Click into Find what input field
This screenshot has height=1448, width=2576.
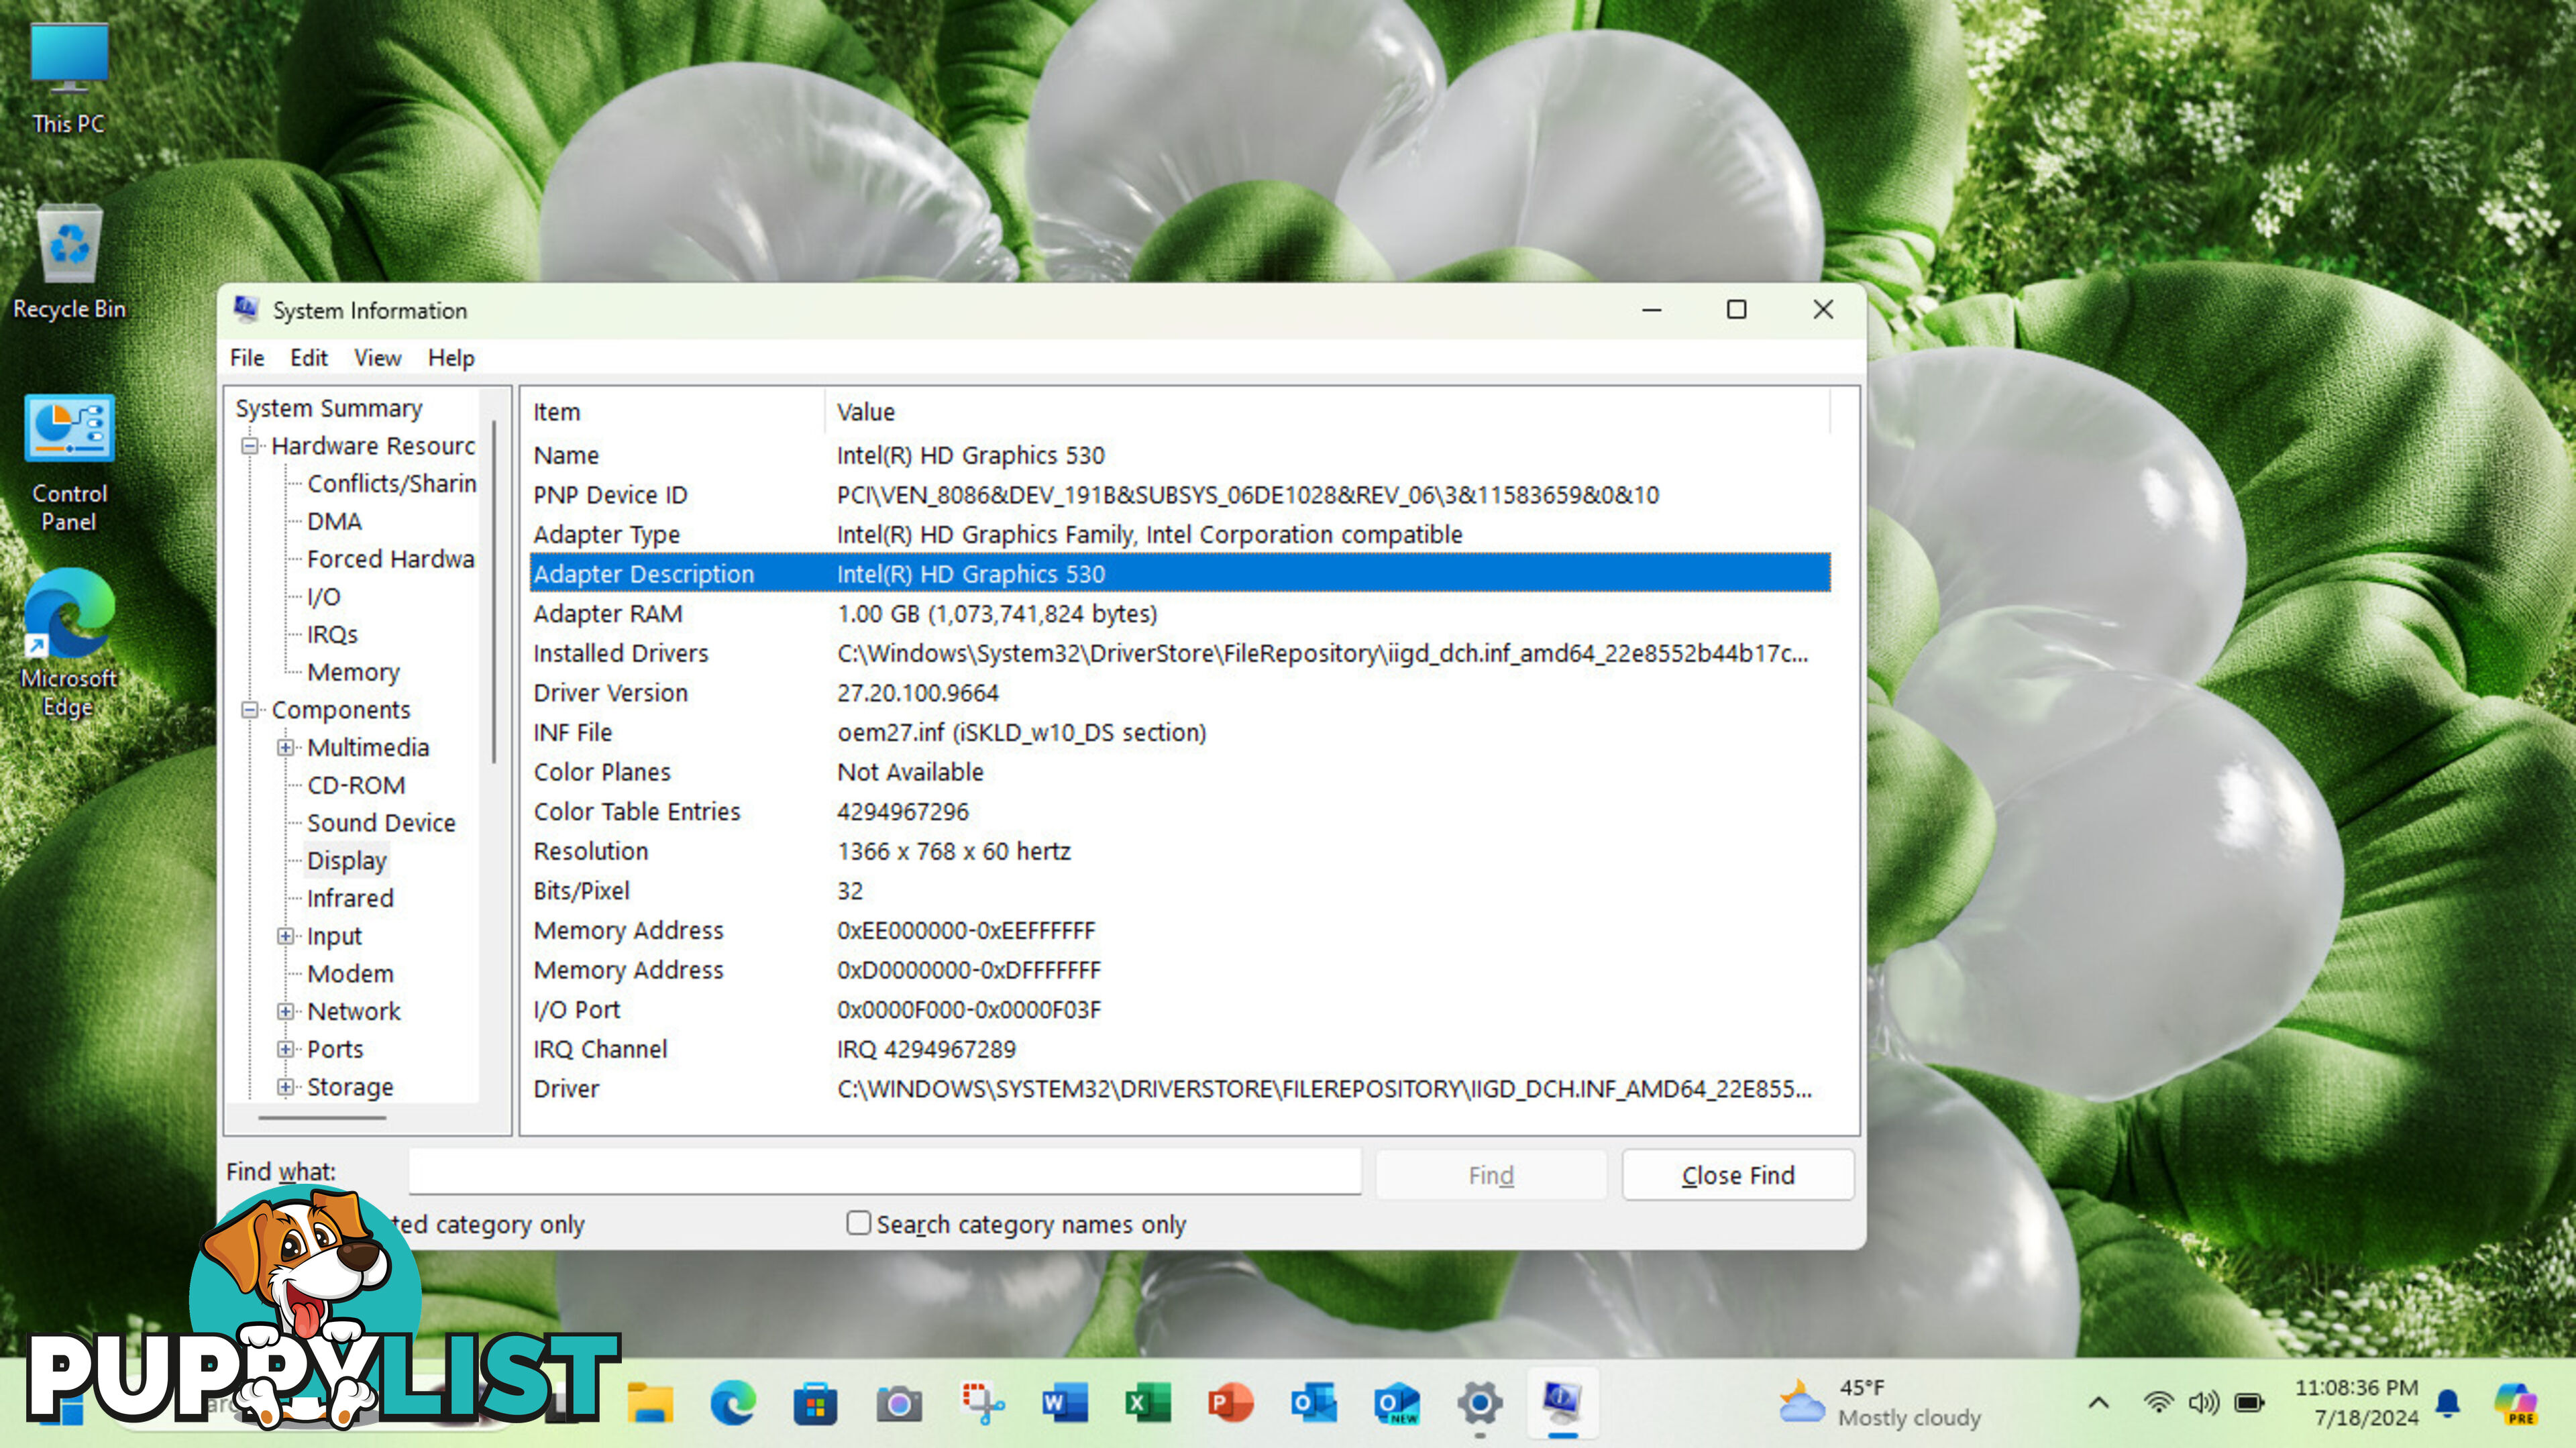885,1171
